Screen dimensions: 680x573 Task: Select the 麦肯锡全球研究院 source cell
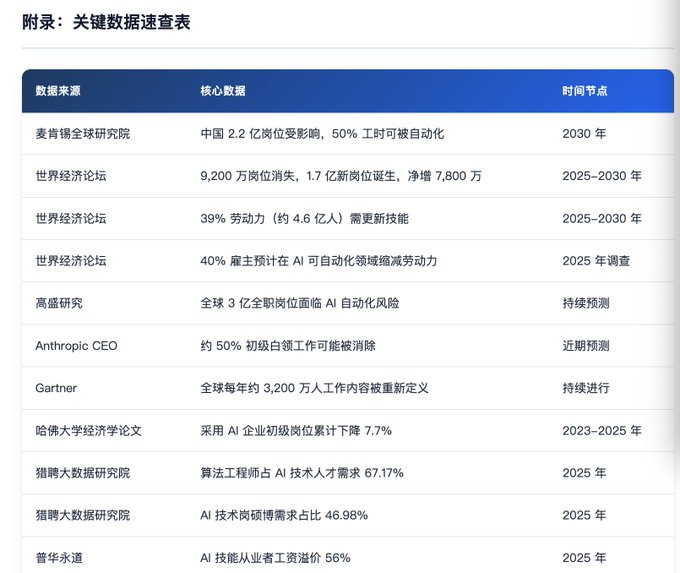[83, 134]
